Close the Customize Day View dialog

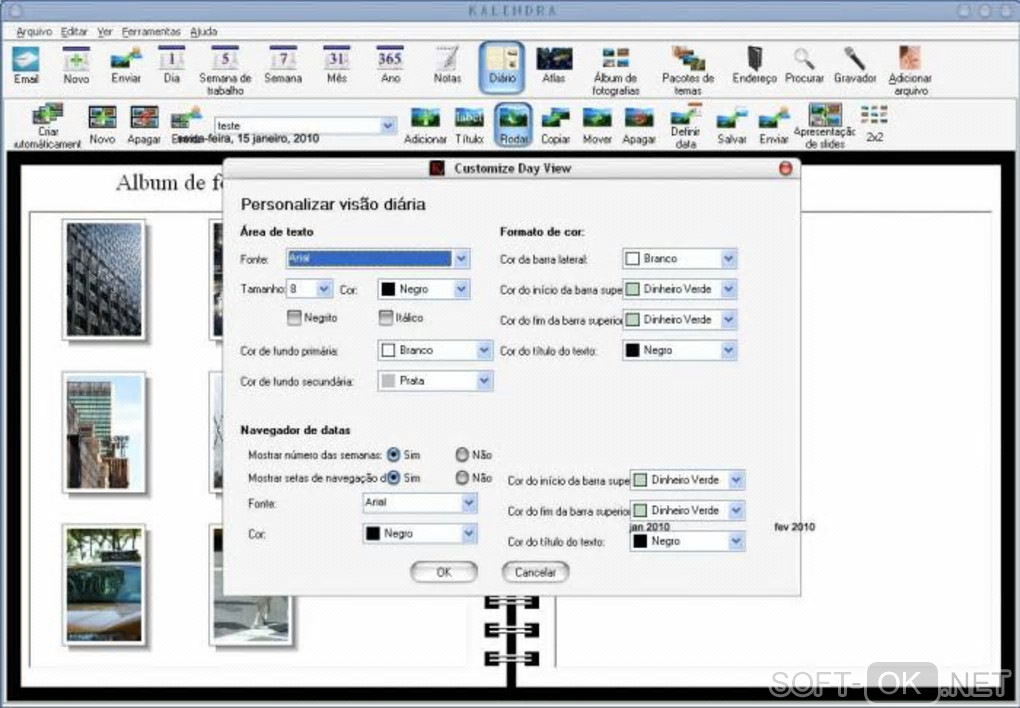785,169
